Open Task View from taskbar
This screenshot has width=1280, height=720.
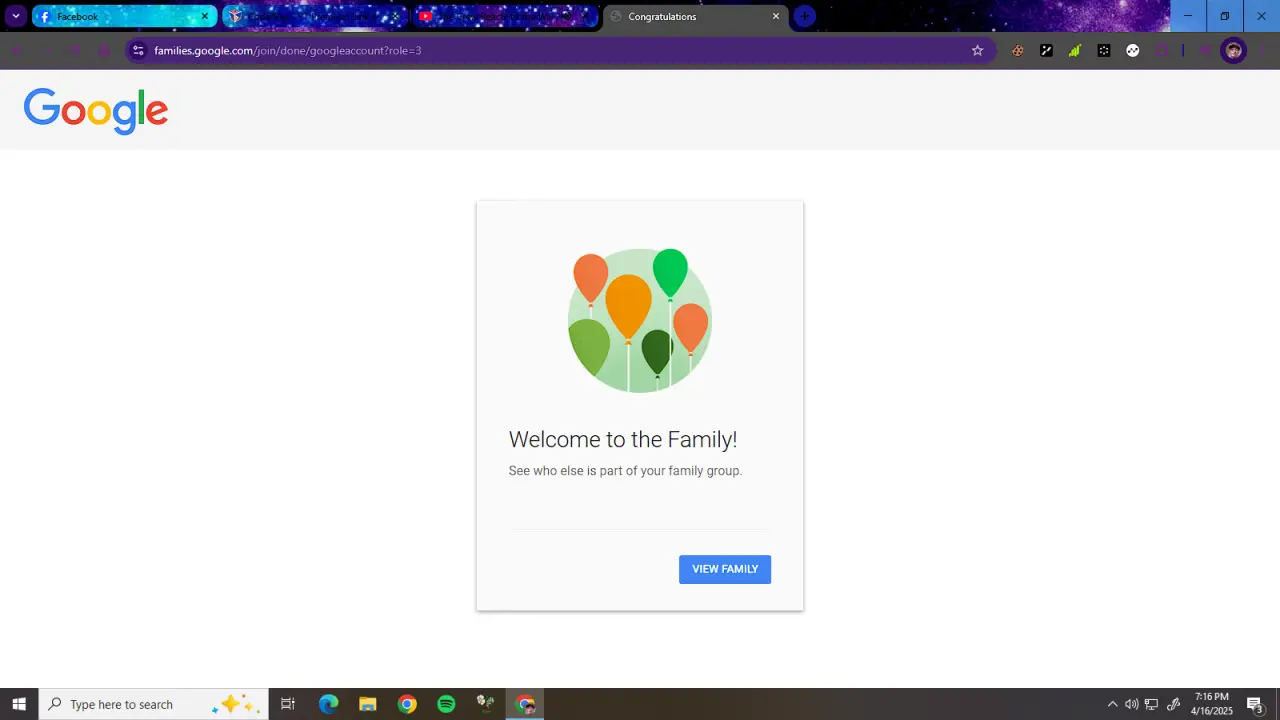(287, 704)
